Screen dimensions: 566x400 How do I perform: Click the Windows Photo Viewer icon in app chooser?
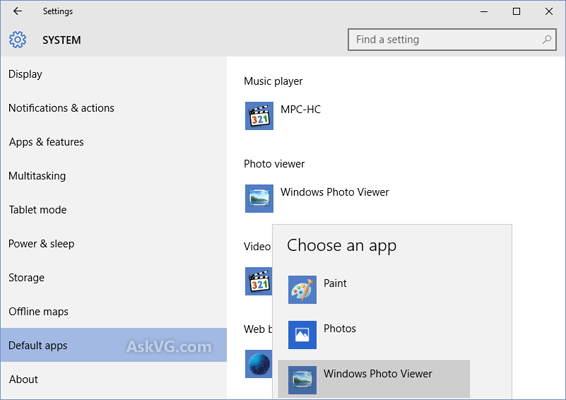click(302, 380)
